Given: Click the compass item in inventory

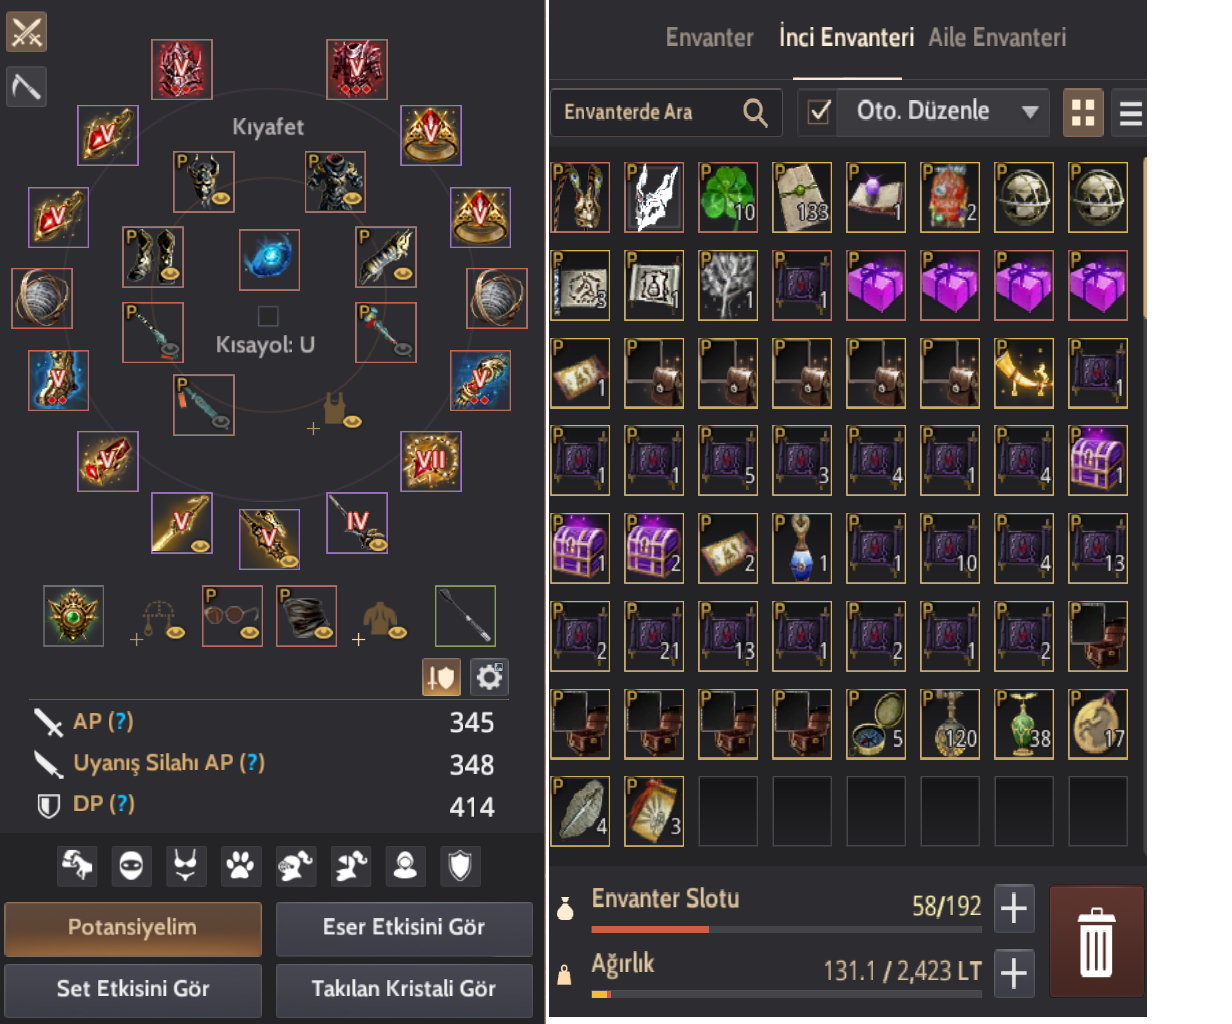Looking at the screenshot, I should click(x=876, y=724).
